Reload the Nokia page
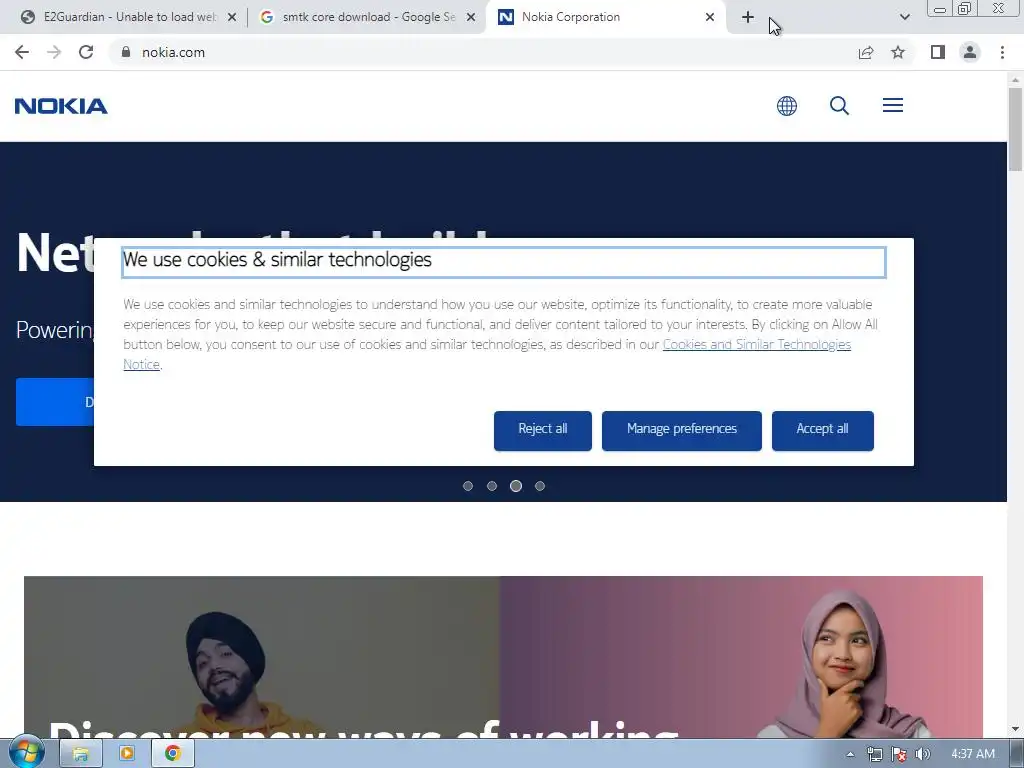 [x=86, y=52]
